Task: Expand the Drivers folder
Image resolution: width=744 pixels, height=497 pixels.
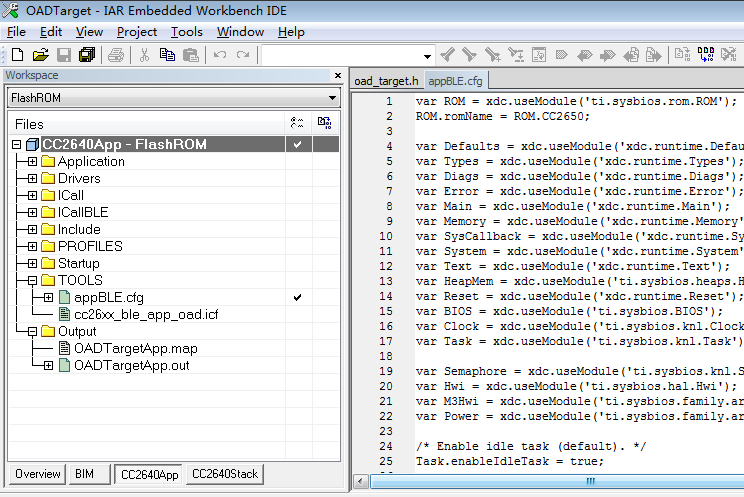Action: click(x=32, y=178)
